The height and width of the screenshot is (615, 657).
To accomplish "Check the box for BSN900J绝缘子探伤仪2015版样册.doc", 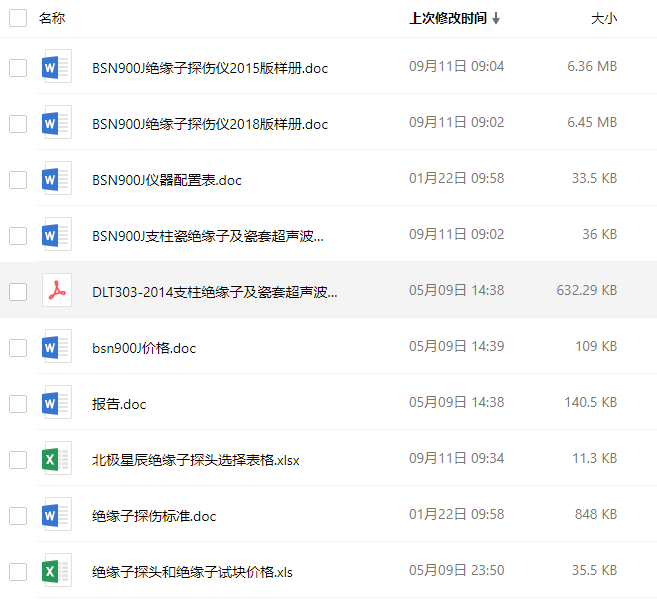I will (18, 68).
